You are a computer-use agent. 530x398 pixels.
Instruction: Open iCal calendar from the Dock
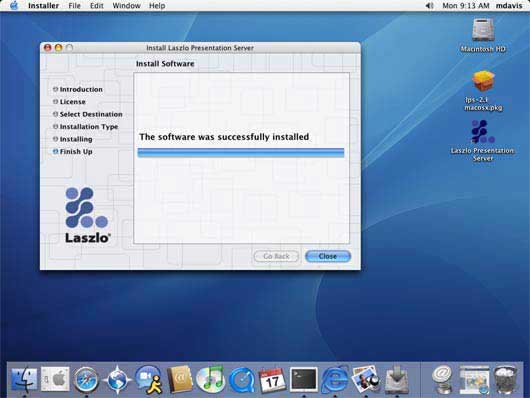(272, 380)
